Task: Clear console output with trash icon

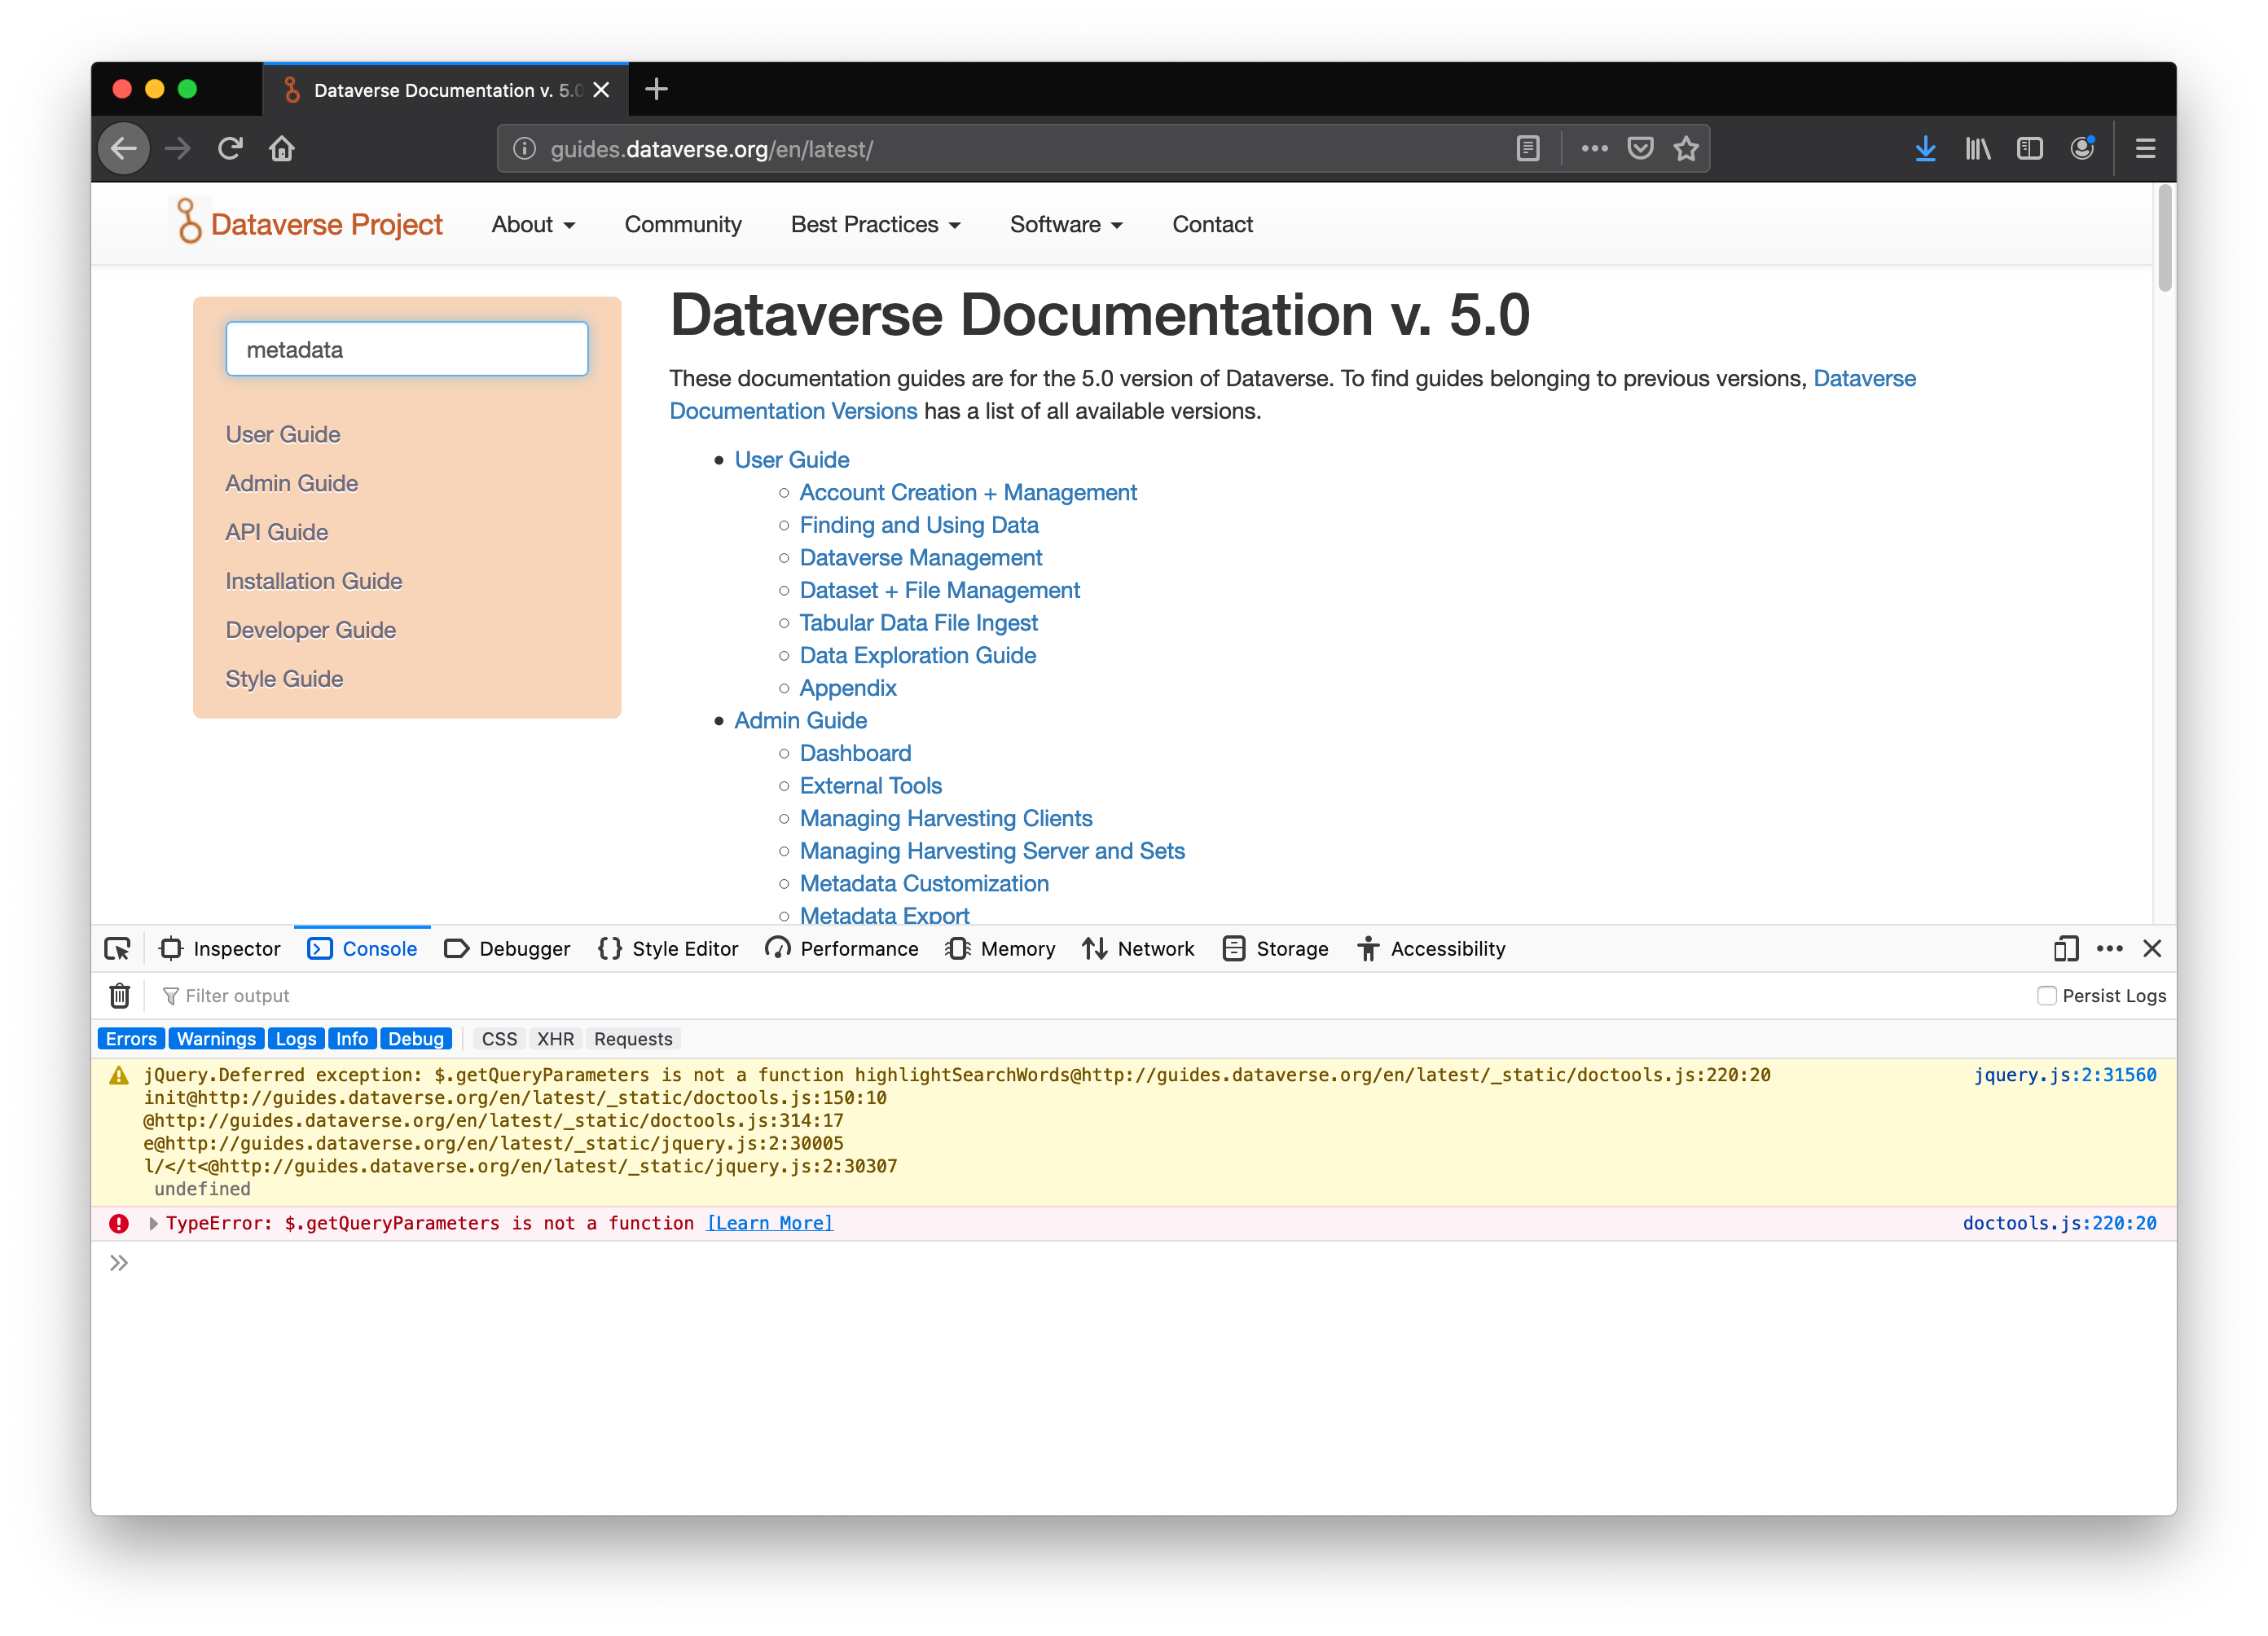Action: click(x=120, y=995)
